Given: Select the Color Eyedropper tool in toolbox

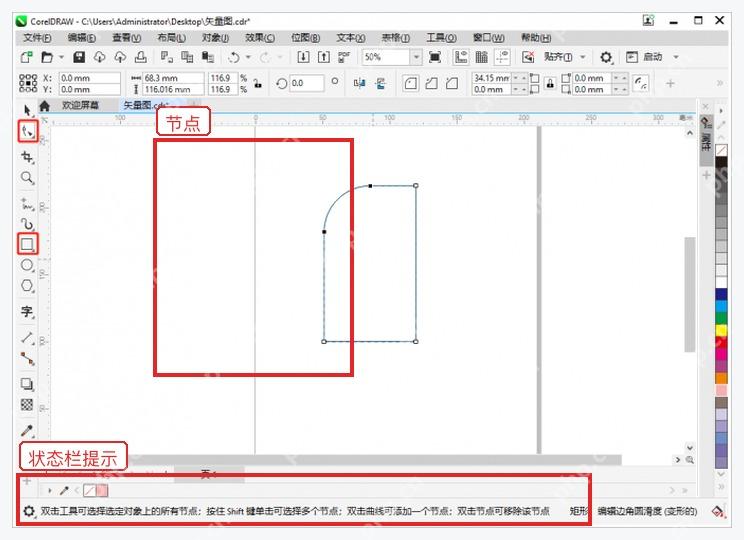Looking at the screenshot, I should click(x=27, y=430).
